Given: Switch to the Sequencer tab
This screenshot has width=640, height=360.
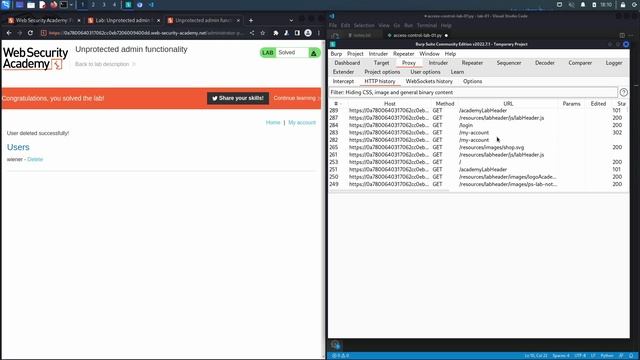Looking at the screenshot, I should 509,63.
